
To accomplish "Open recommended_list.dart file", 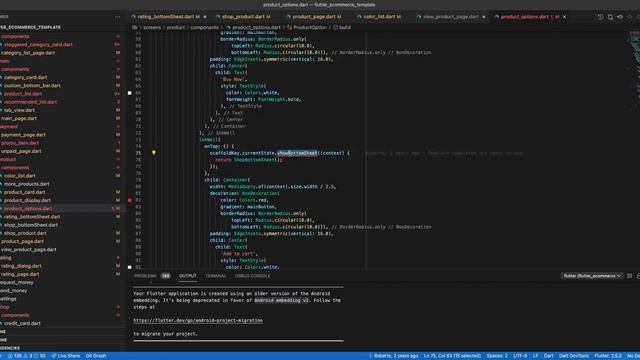I will pyautogui.click(x=30, y=102).
